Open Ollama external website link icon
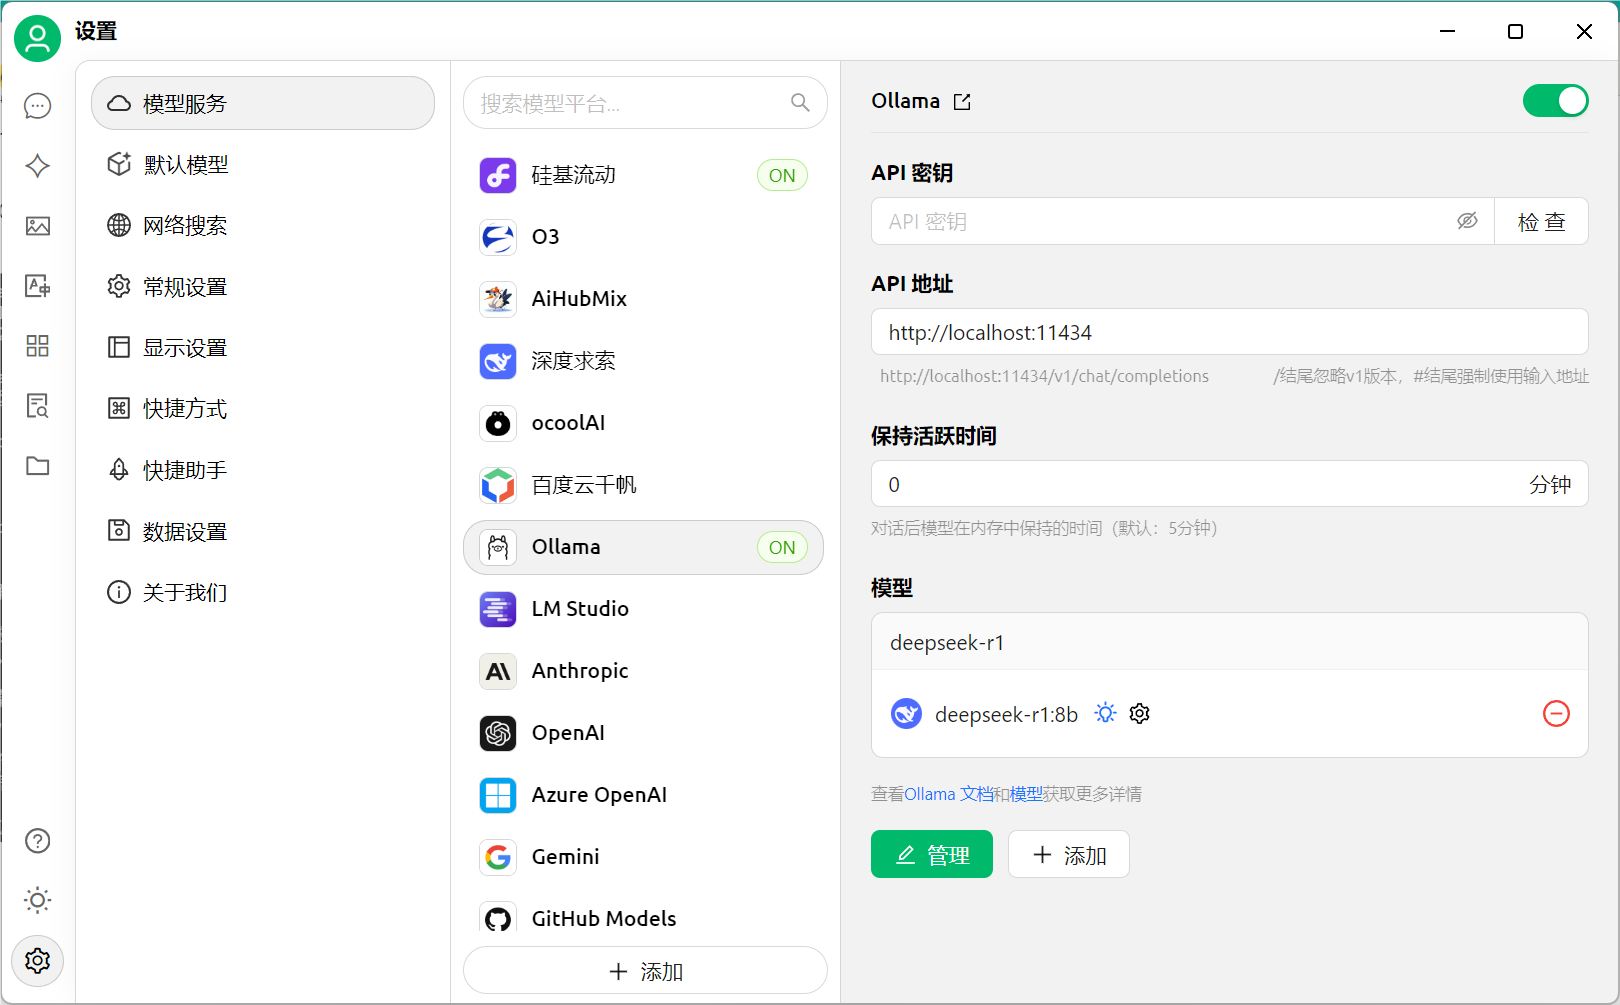The image size is (1620, 1005). tap(962, 102)
